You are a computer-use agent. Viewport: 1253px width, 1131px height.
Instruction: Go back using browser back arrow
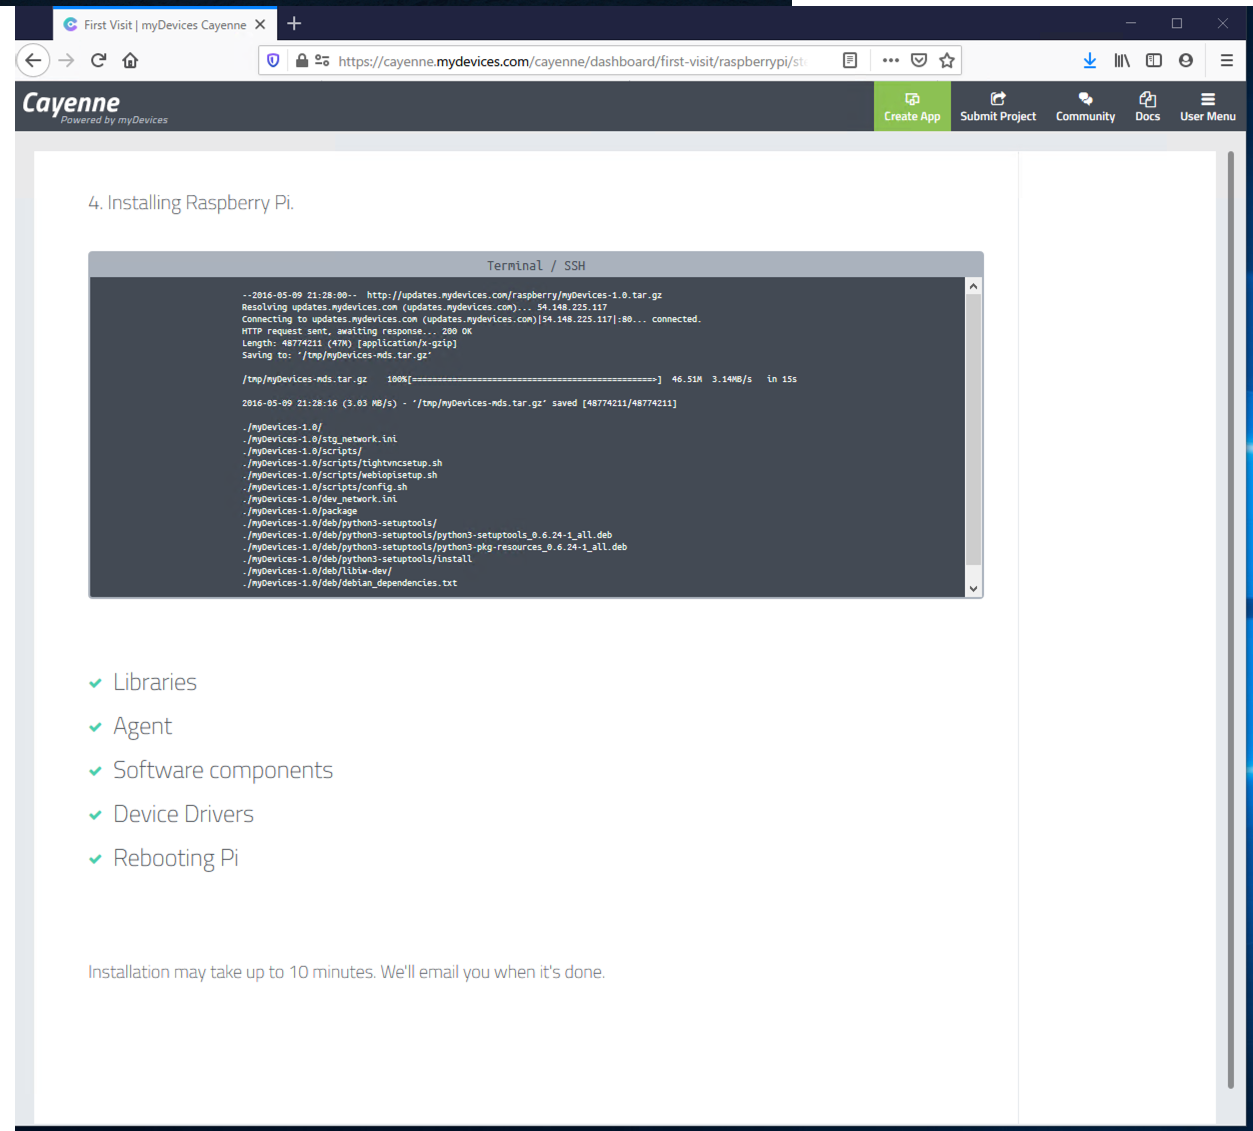coord(33,60)
